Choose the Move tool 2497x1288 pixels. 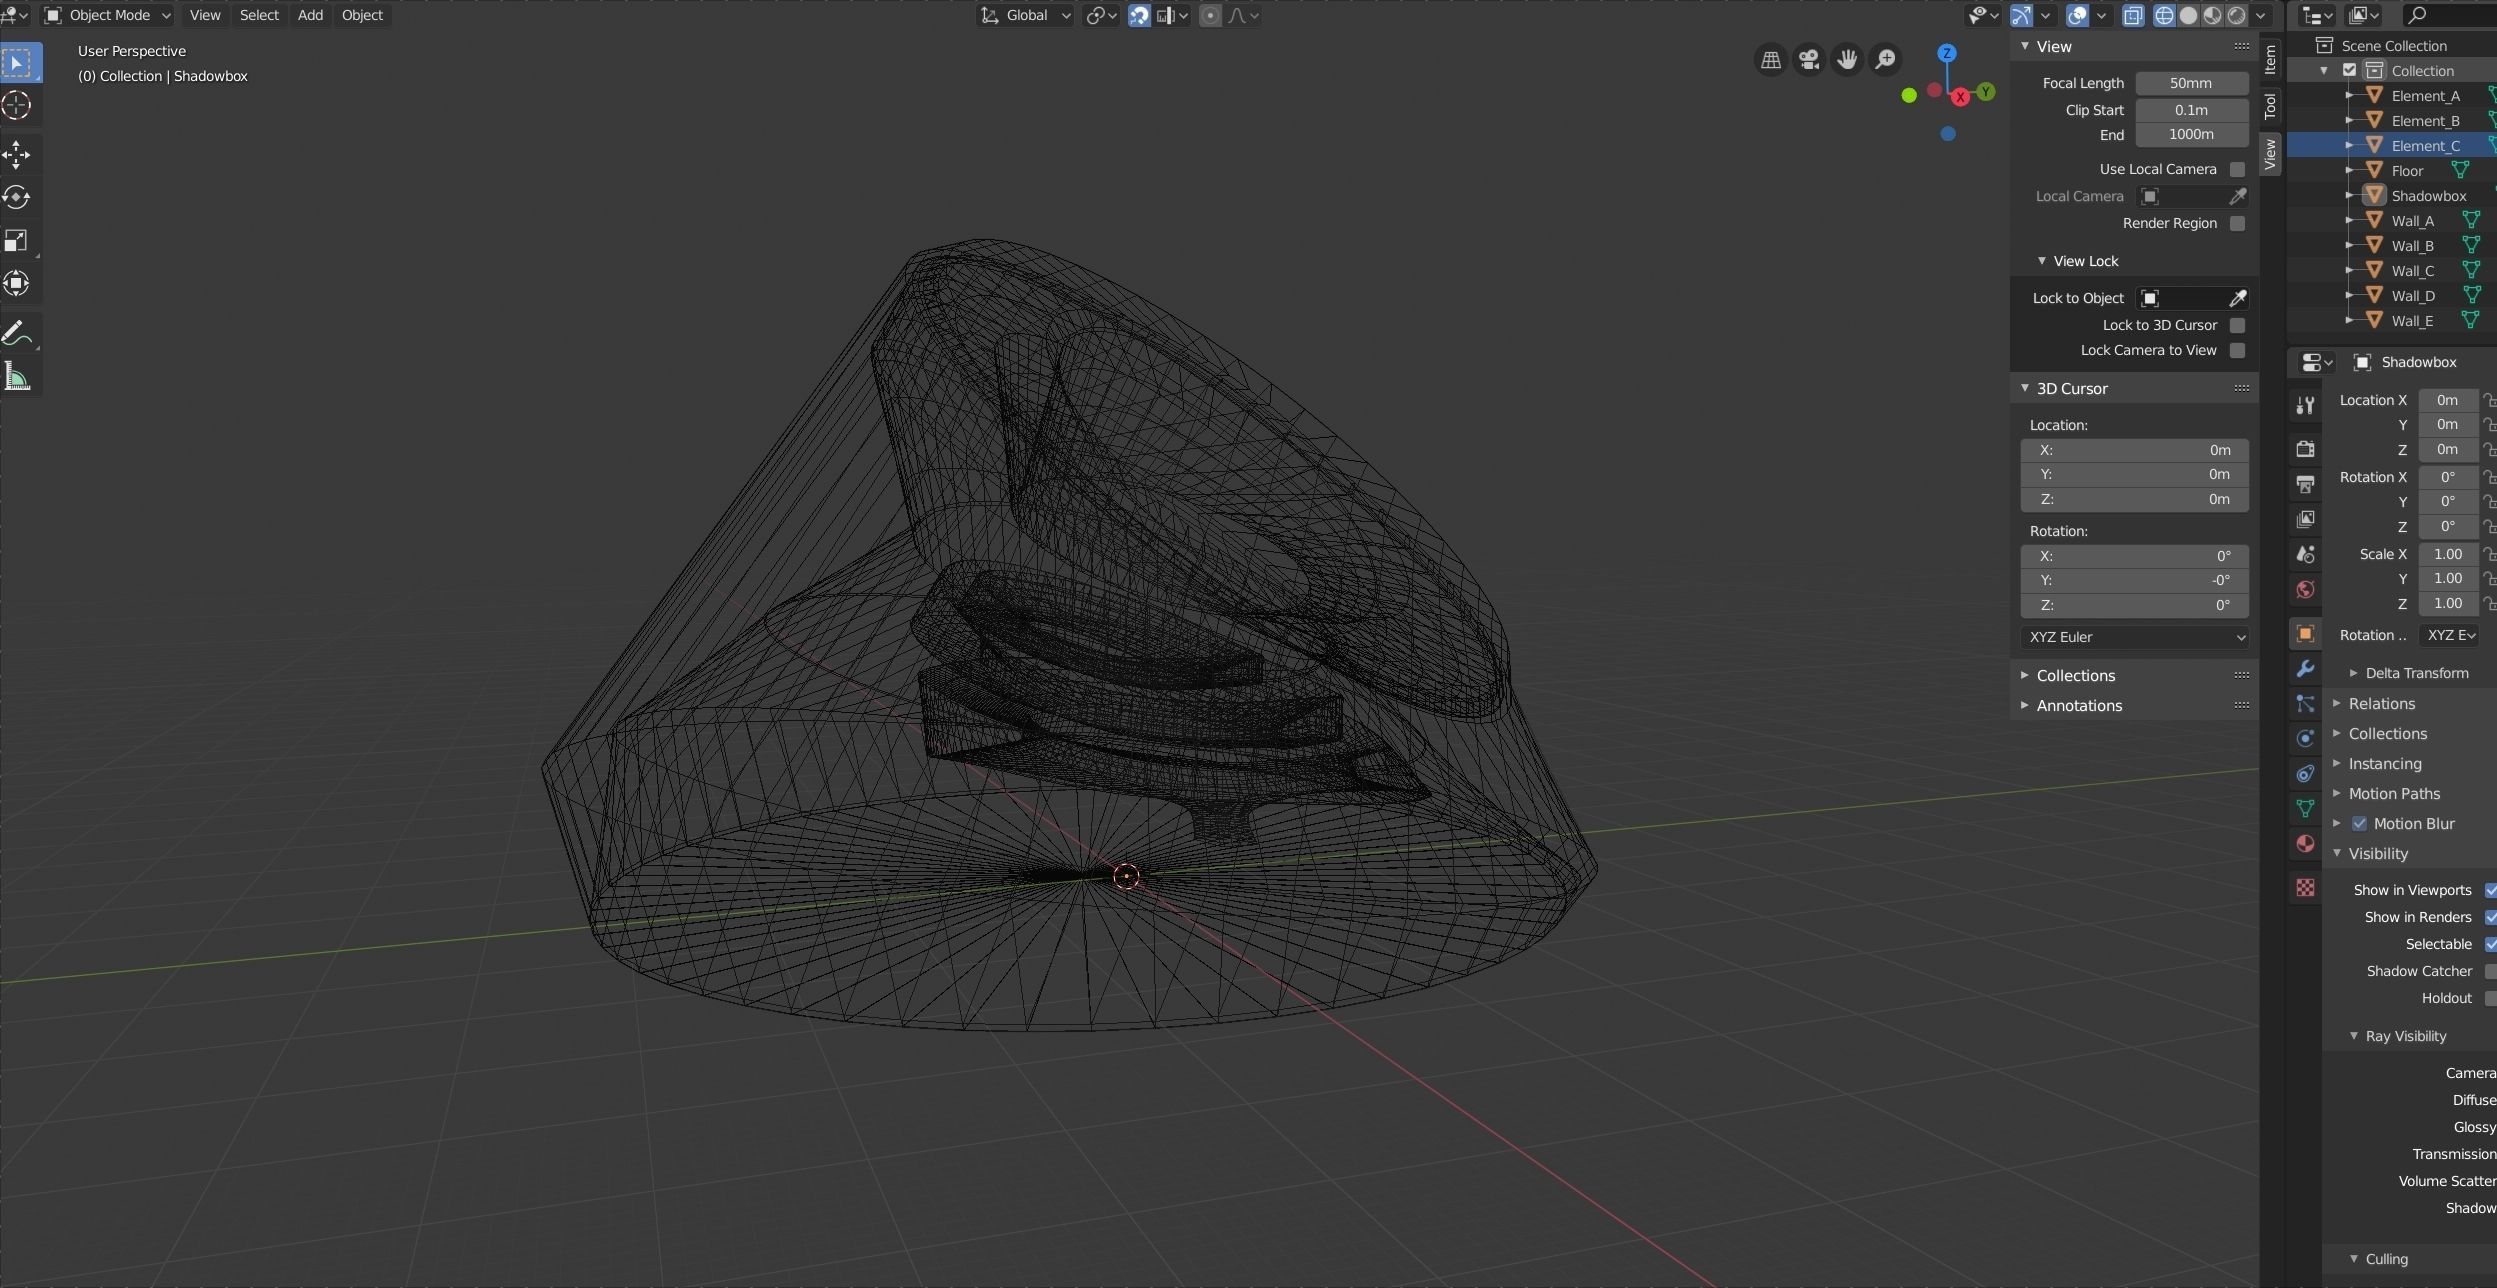point(17,154)
